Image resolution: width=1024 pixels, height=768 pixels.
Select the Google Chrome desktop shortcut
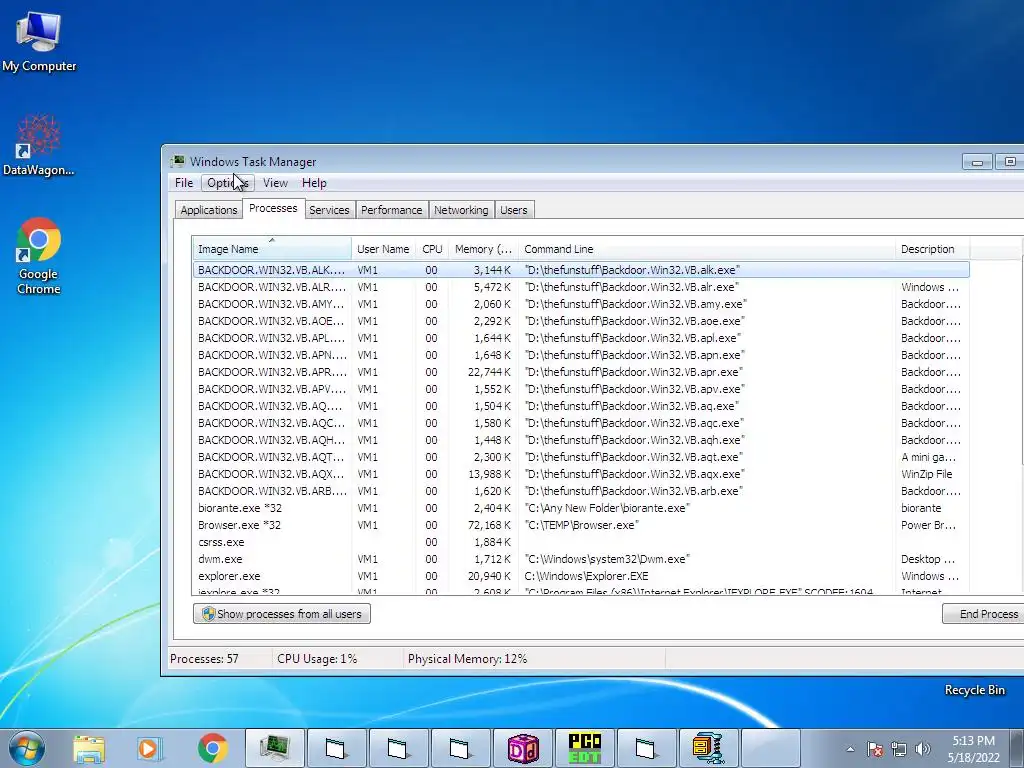click(39, 256)
